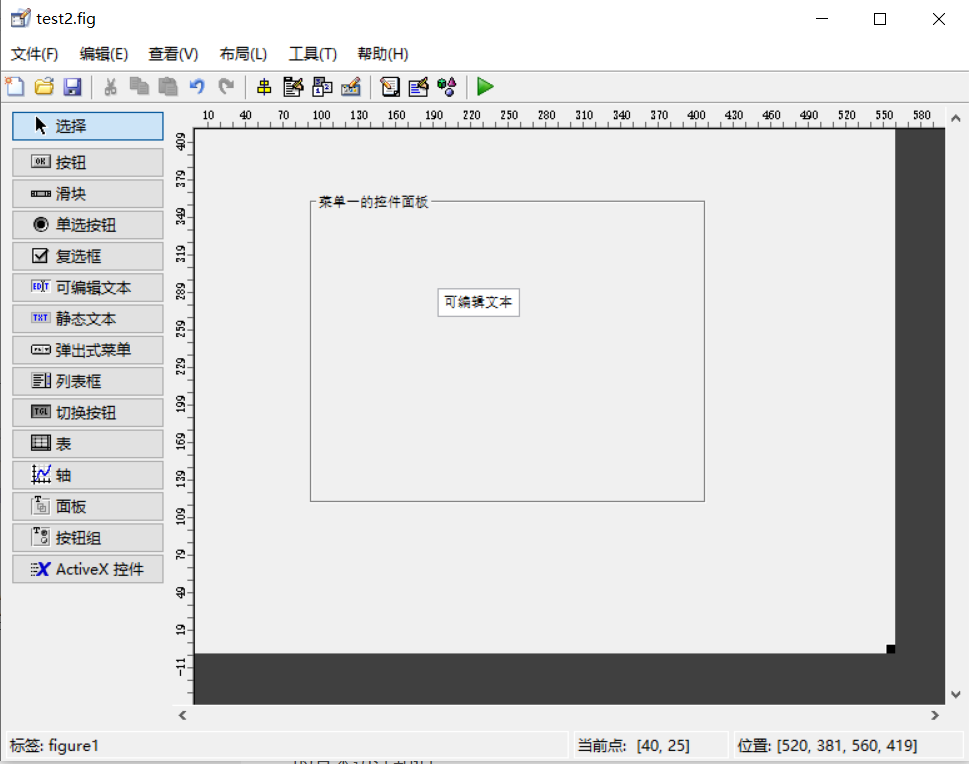Open the object browser icon
This screenshot has height=764, width=969.
pyautogui.click(x=446, y=87)
